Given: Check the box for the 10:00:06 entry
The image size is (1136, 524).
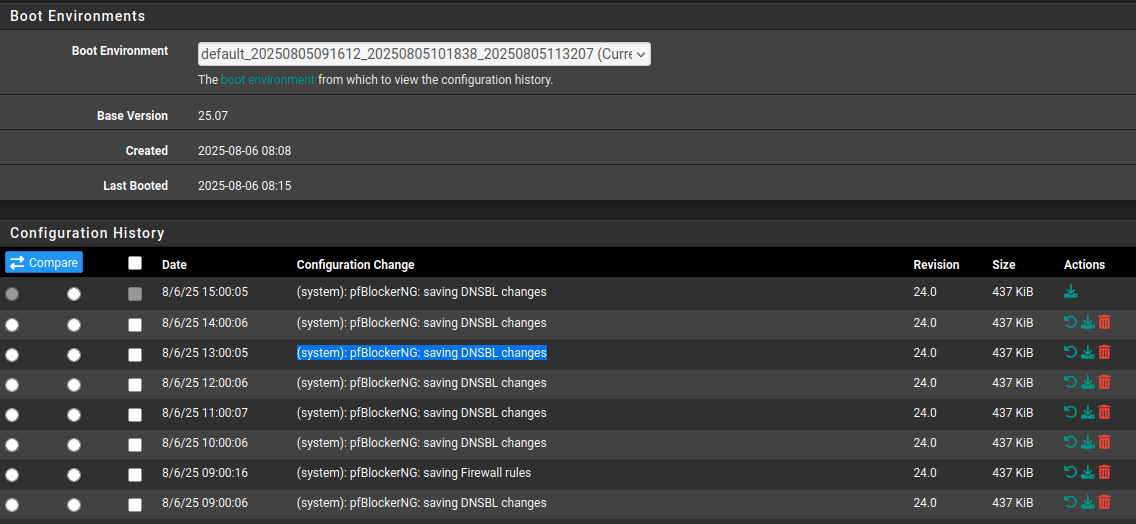Looking at the screenshot, I should point(135,445).
